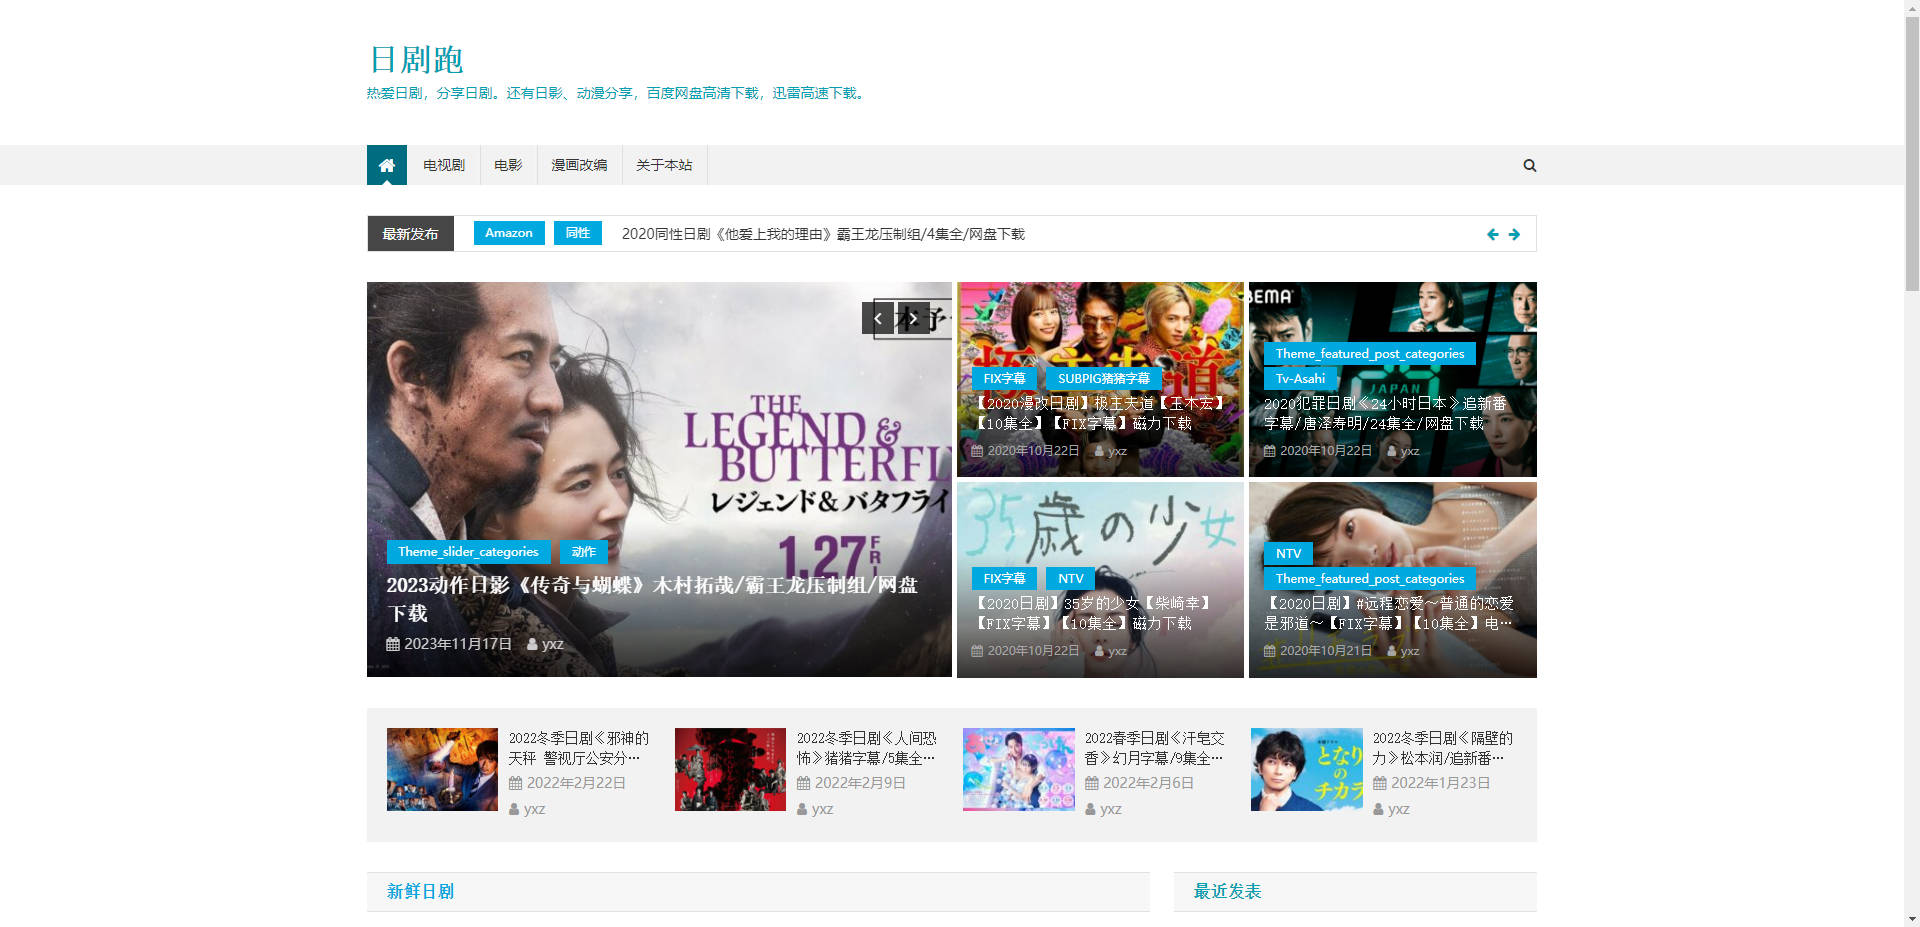
Task: Click slider next chevron button
Action: (x=913, y=318)
